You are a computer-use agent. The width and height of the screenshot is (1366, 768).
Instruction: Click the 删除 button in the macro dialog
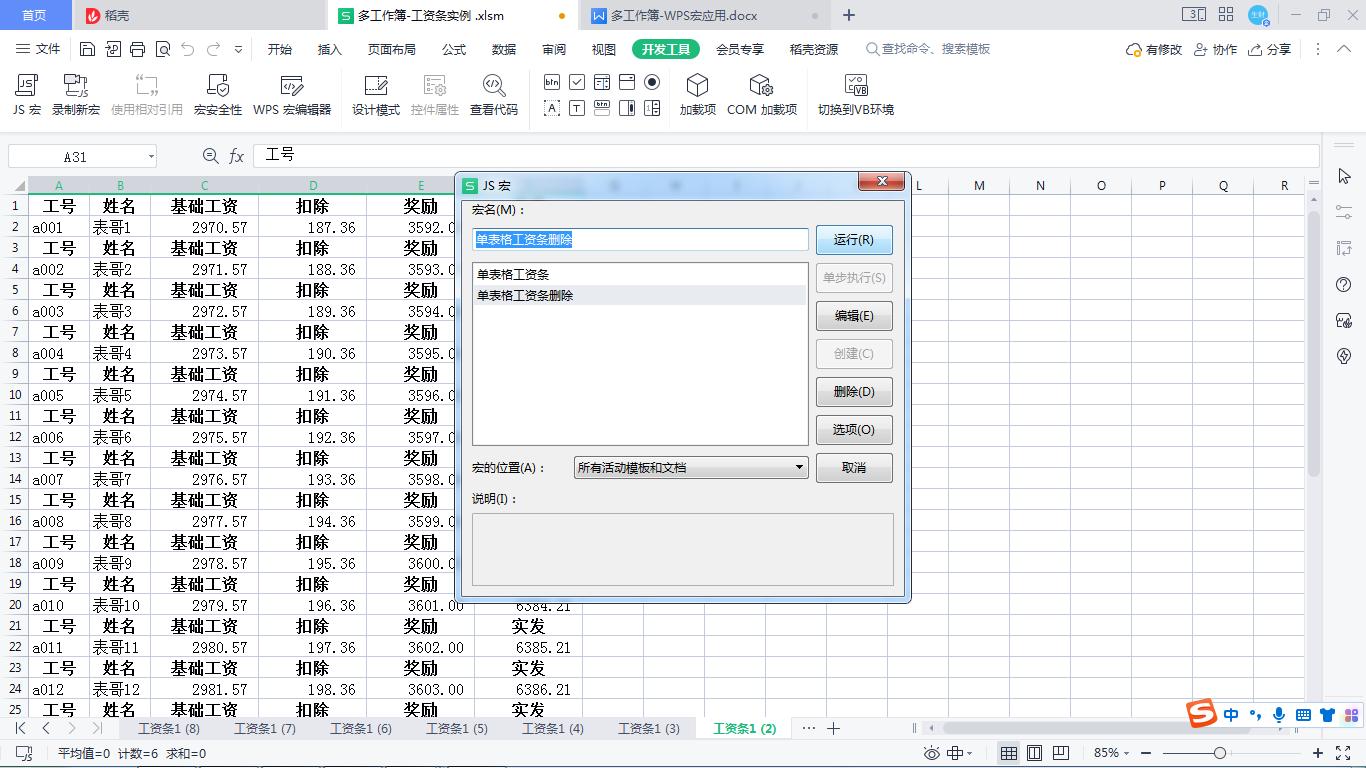click(853, 391)
